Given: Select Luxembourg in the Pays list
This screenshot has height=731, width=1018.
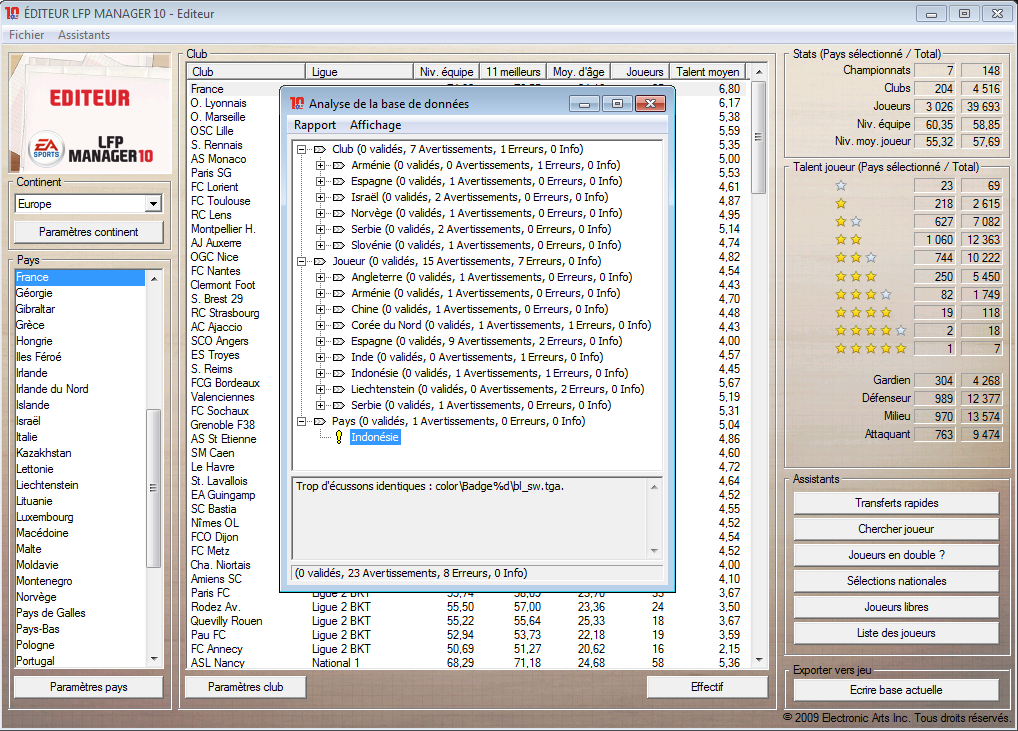Looking at the screenshot, I should click(45, 517).
